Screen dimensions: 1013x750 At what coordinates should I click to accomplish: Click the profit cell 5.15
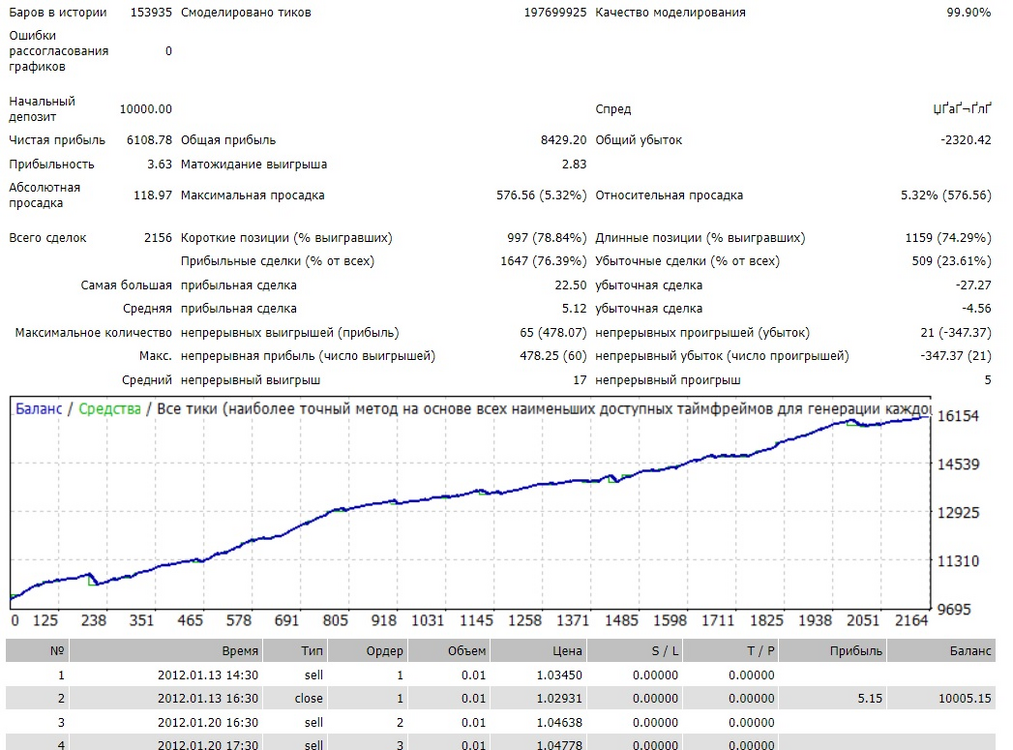(x=870, y=698)
